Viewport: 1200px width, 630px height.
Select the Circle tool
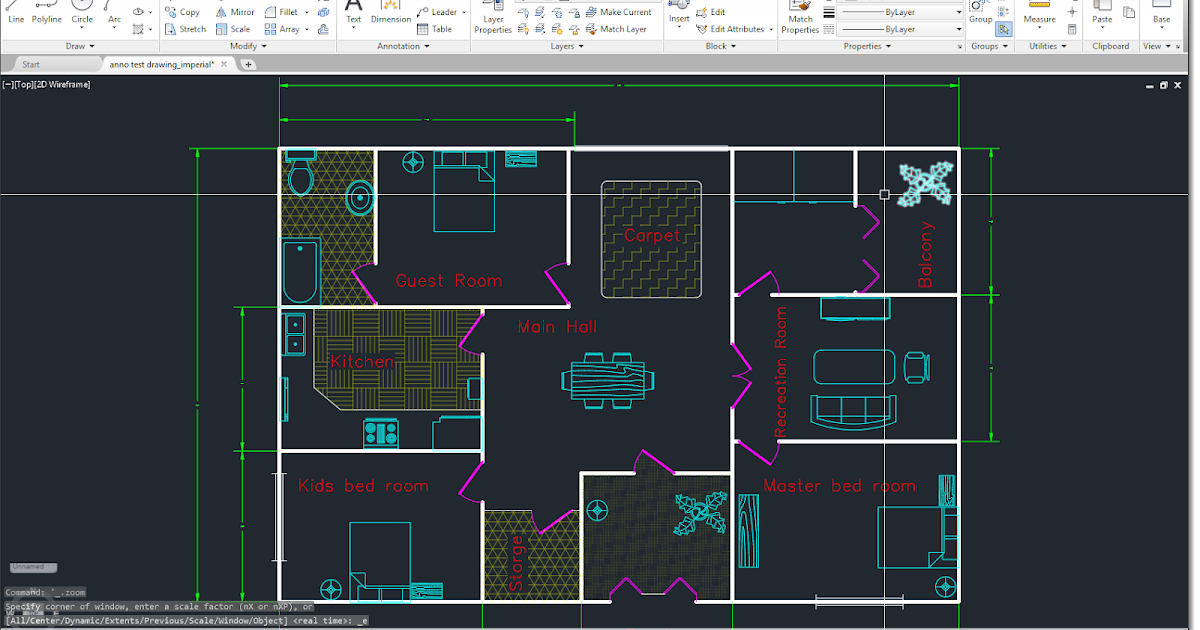point(81,12)
